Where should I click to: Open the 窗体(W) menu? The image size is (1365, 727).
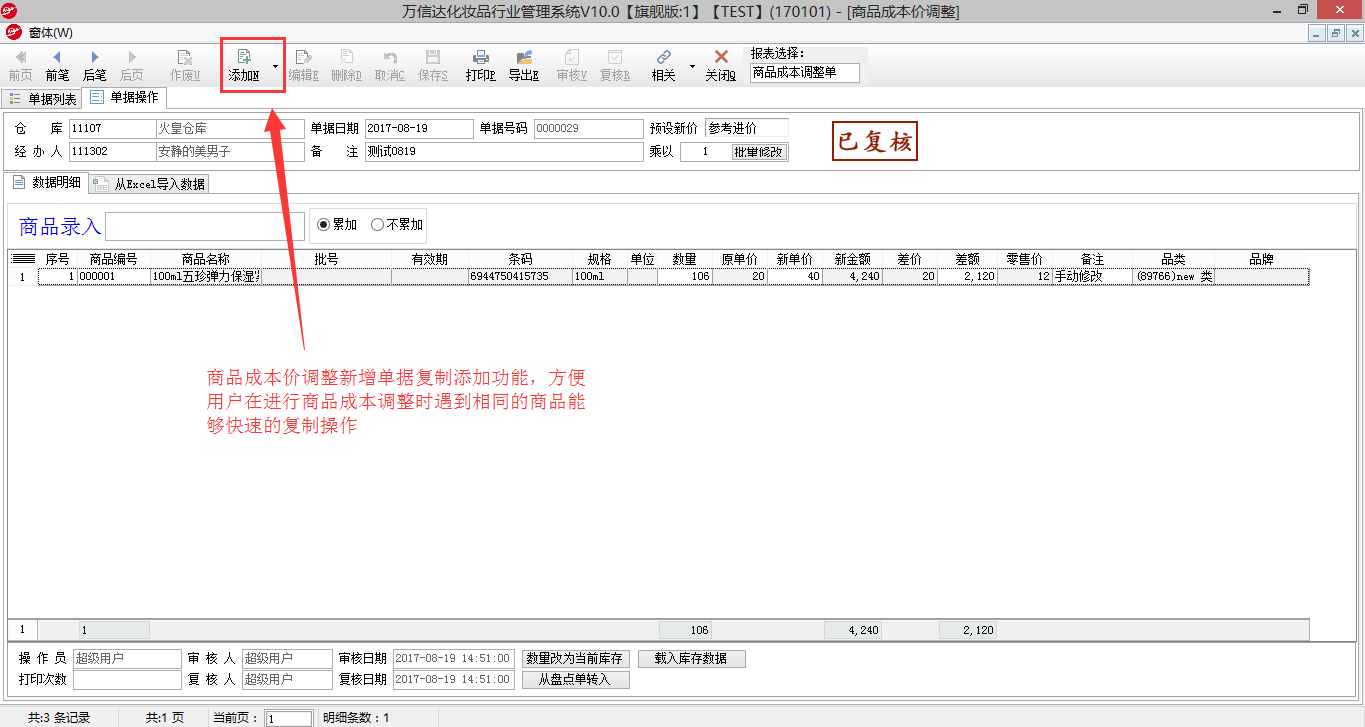coord(50,33)
